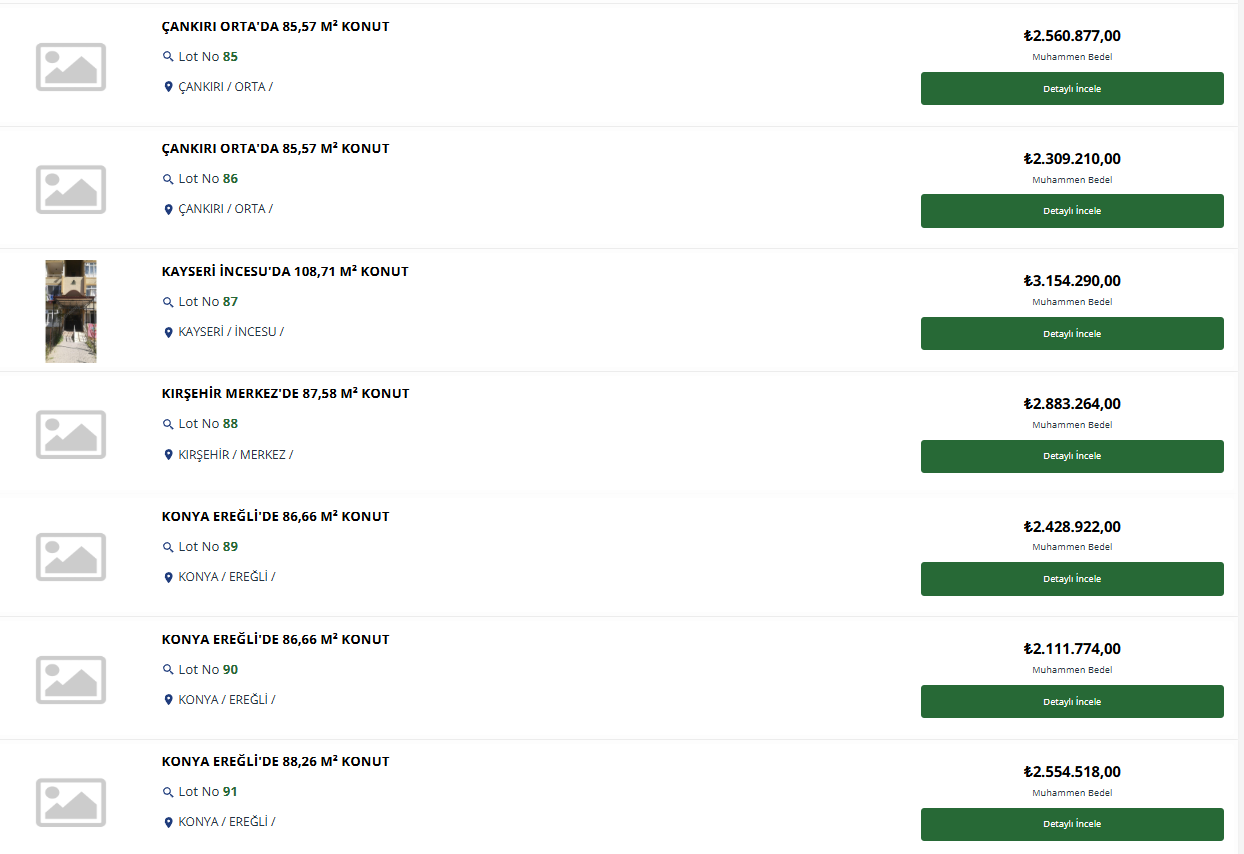
Task: Click the placeholder image for Lot 88
Action: [71, 434]
